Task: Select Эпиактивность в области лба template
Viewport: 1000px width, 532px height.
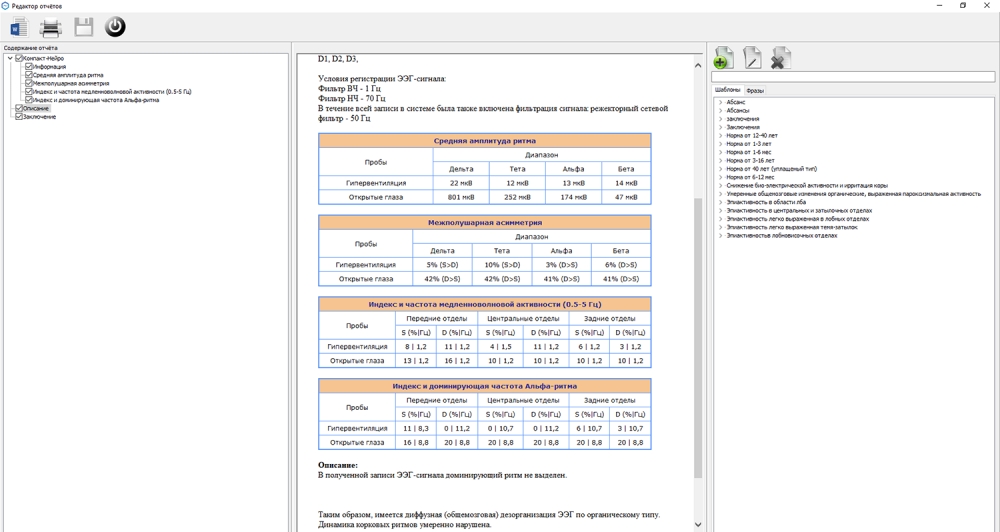Action: click(766, 202)
